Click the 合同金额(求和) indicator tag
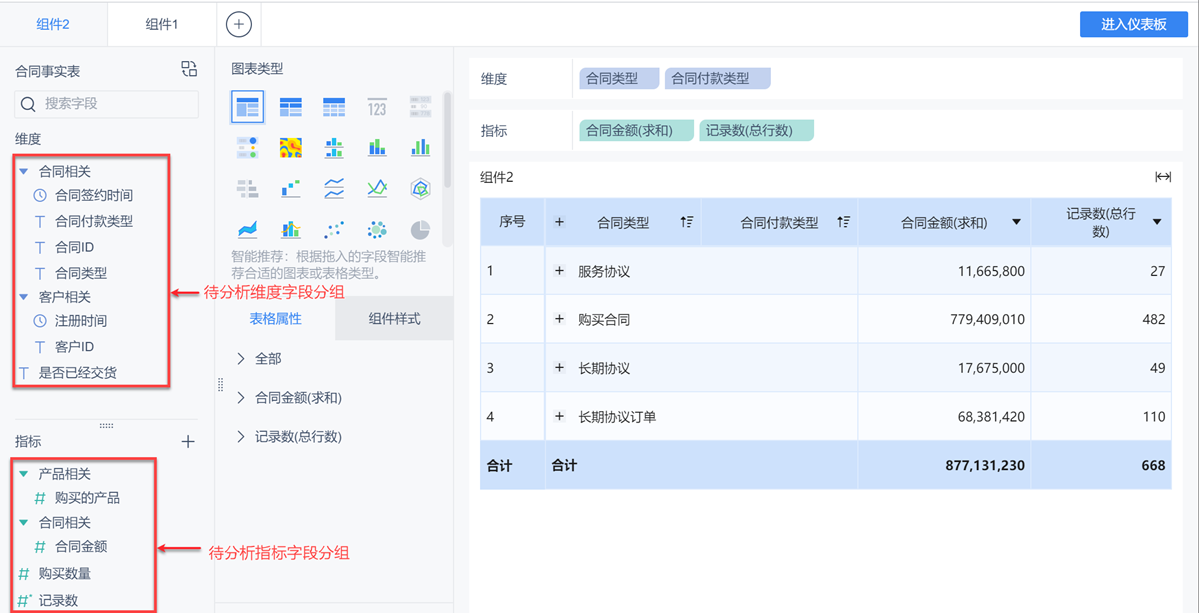This screenshot has width=1200, height=613. pos(636,130)
